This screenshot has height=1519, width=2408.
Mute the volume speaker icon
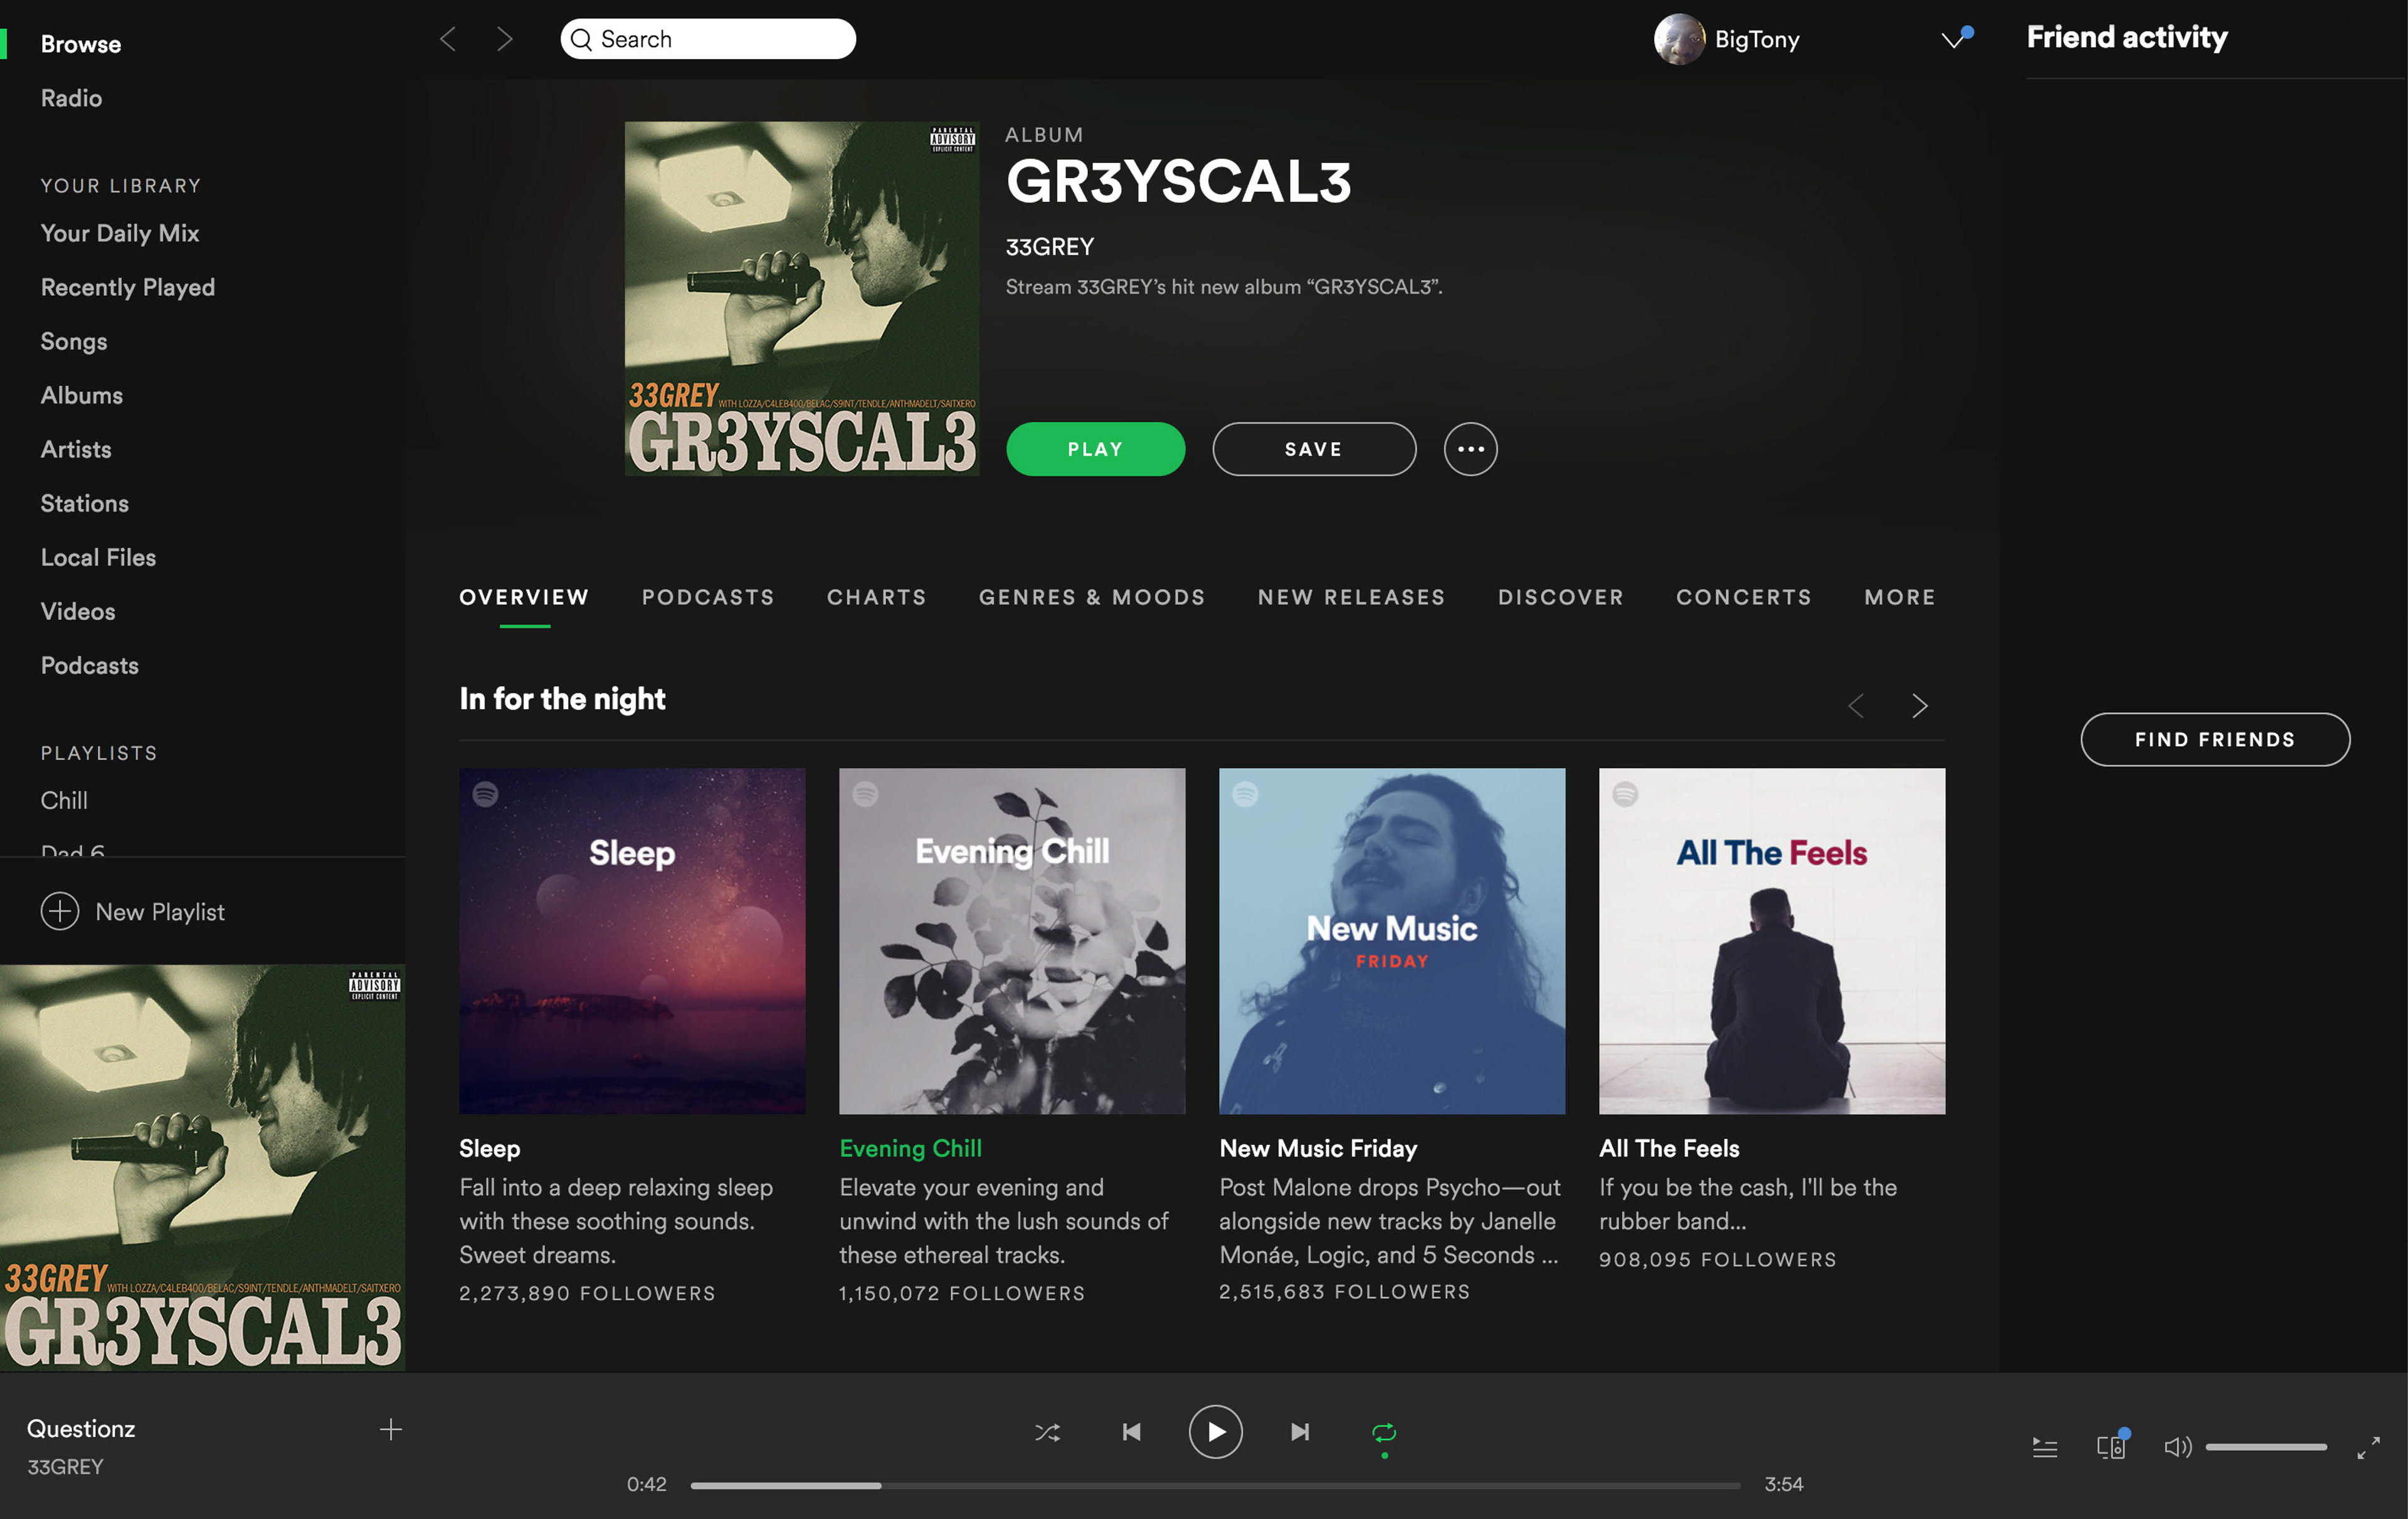tap(2177, 1447)
